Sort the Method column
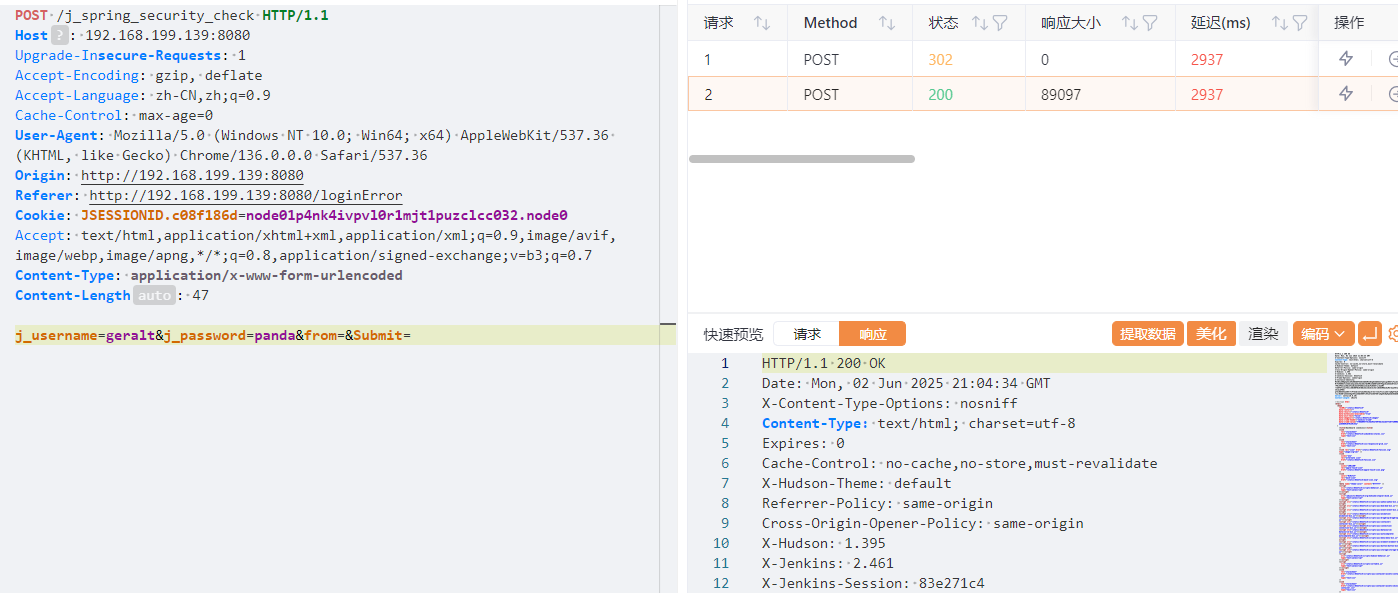 [x=886, y=23]
